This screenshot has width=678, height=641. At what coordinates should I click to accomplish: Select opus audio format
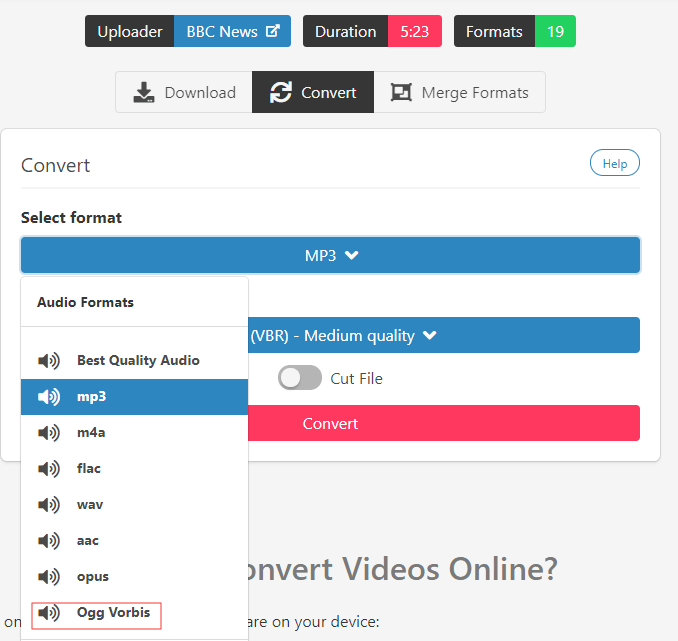pos(134,577)
